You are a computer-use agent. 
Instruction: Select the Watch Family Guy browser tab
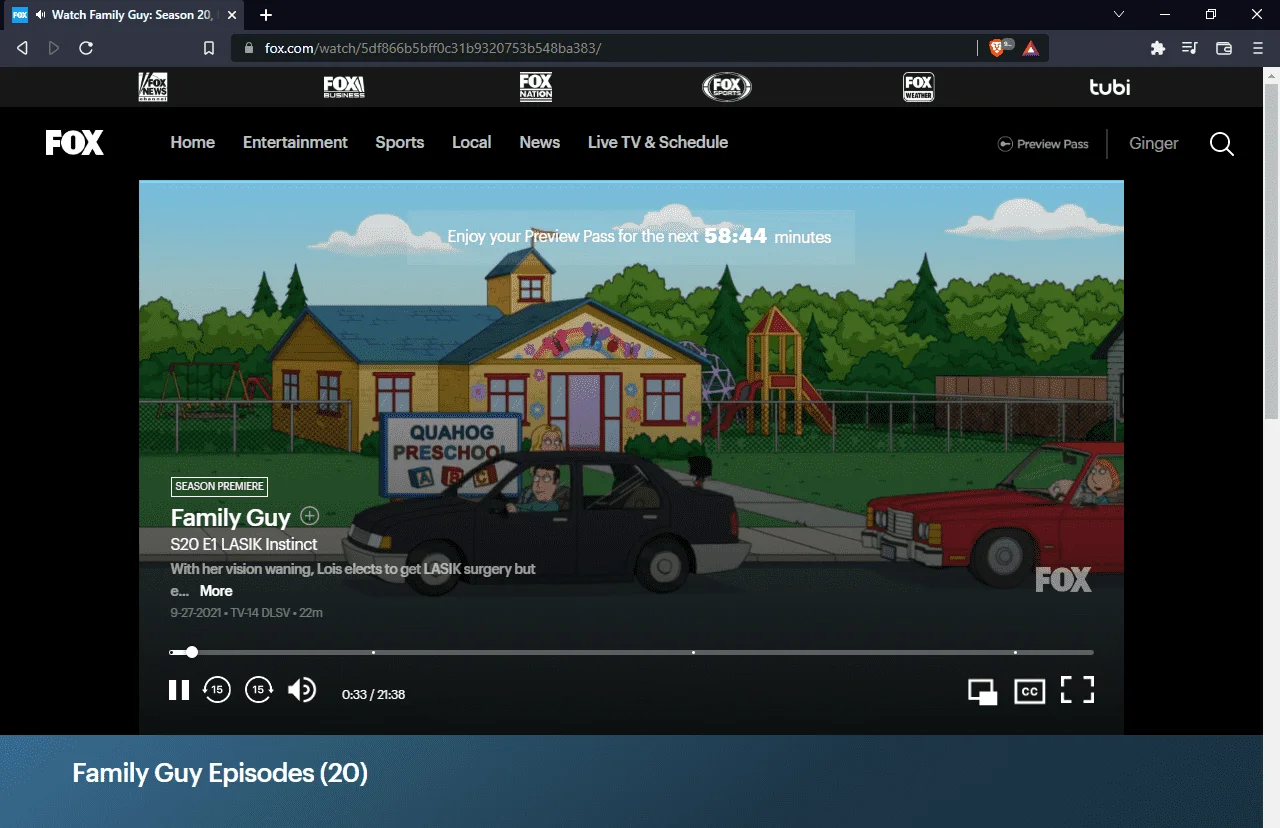click(125, 15)
